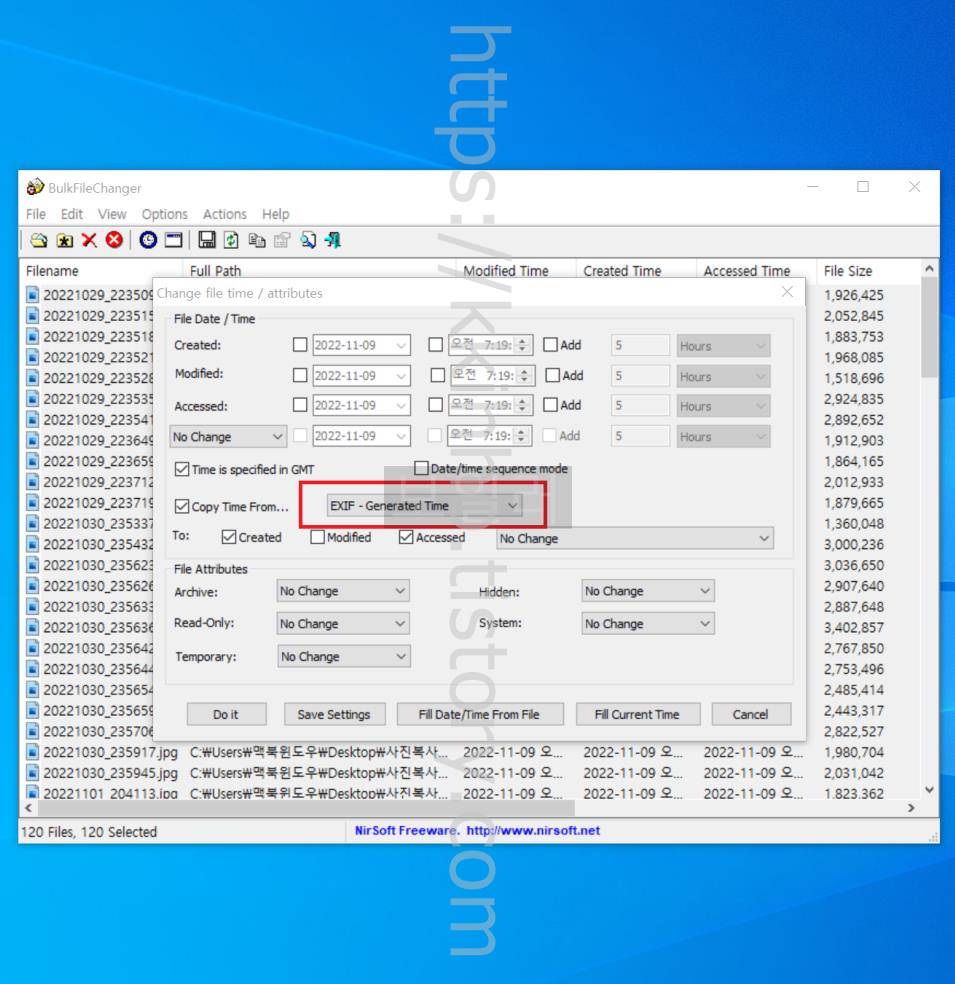Screen dimensions: 955x984
Task: Open the Edit menu
Action: (x=72, y=214)
